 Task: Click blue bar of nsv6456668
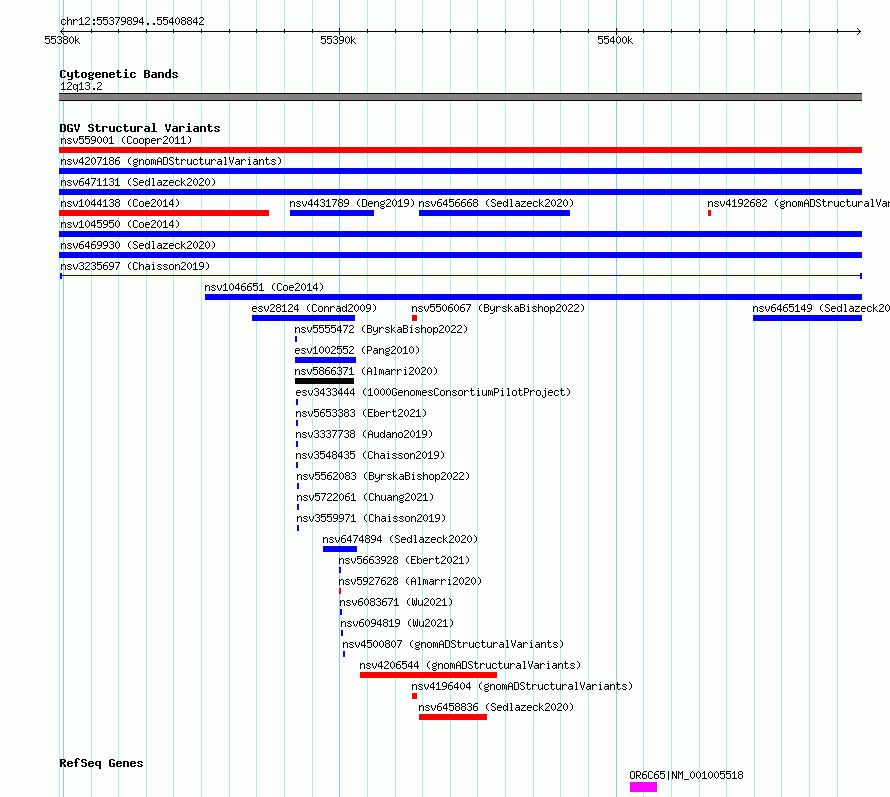coord(494,213)
